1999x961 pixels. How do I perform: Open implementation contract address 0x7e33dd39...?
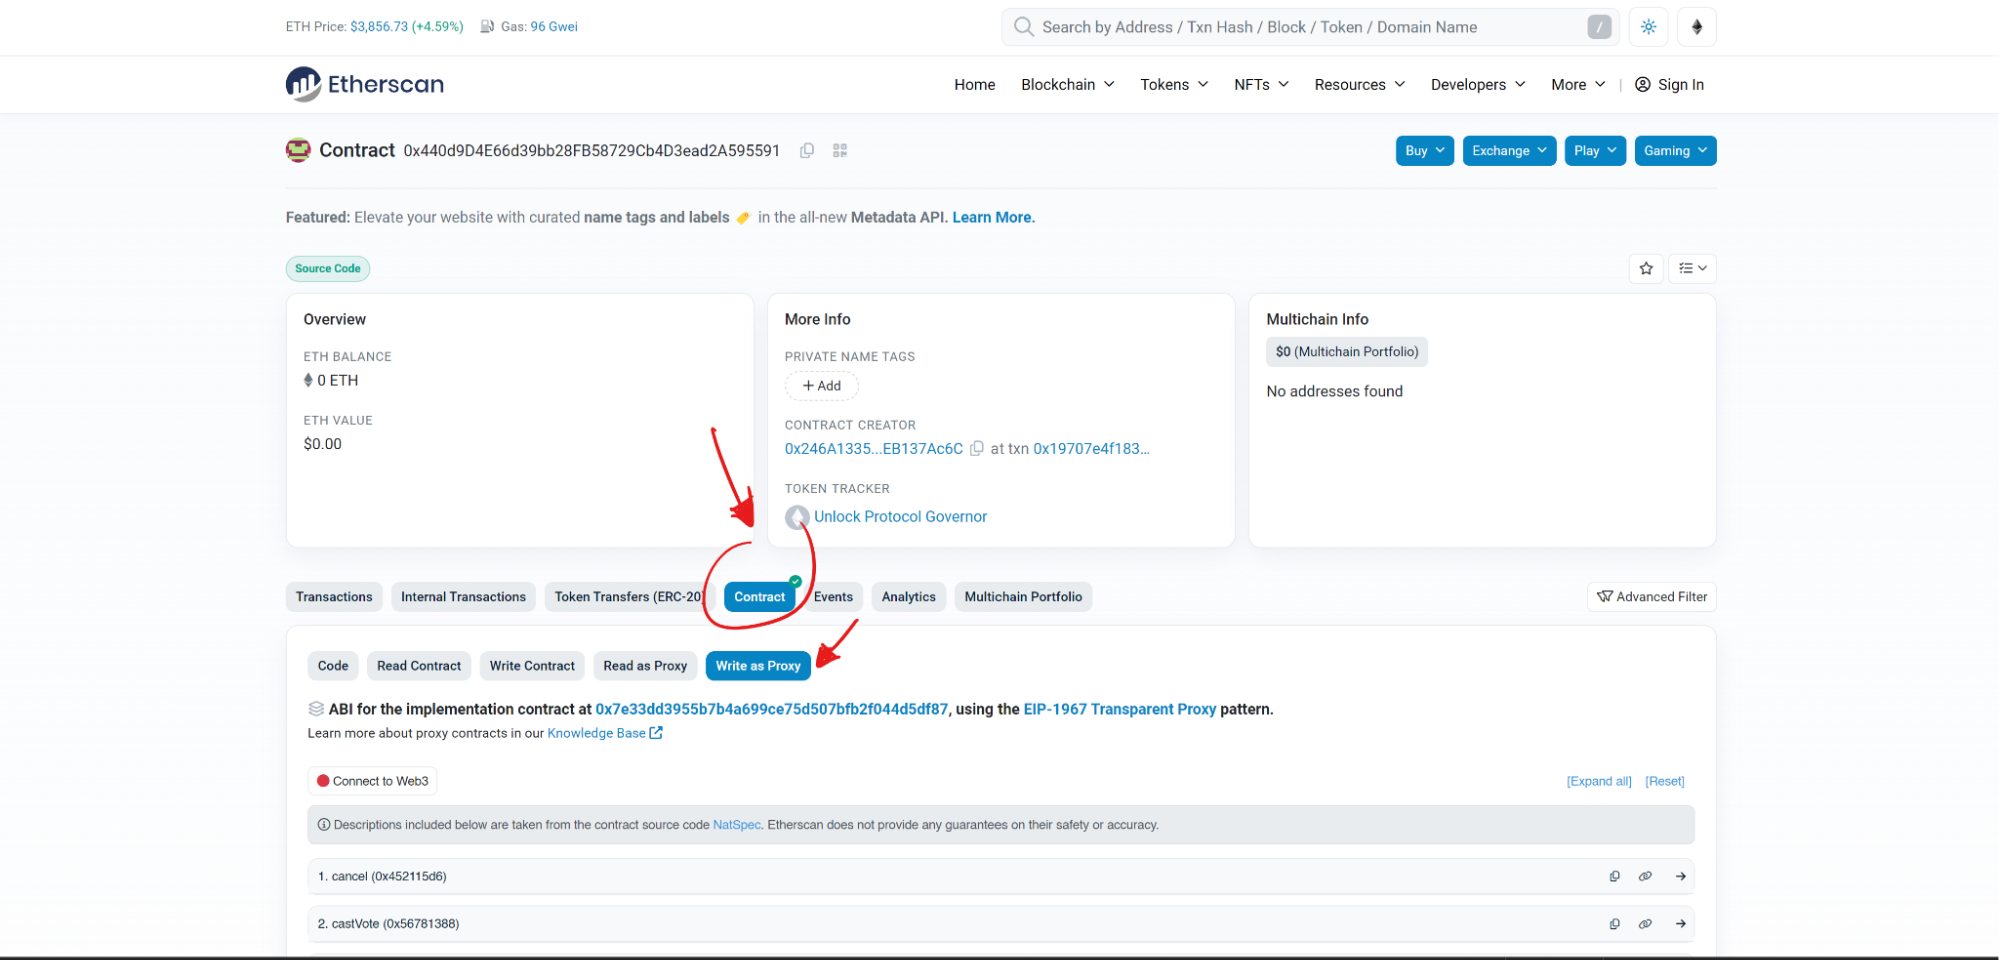pos(771,709)
